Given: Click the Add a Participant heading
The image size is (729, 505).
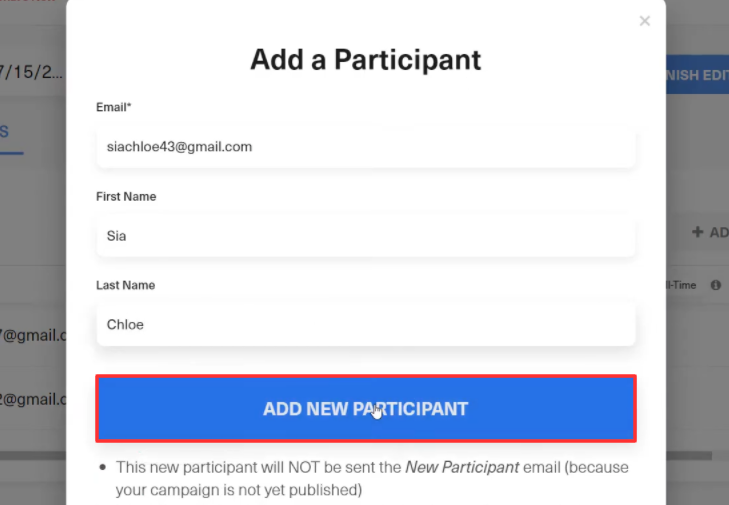Looking at the screenshot, I should [x=366, y=60].
